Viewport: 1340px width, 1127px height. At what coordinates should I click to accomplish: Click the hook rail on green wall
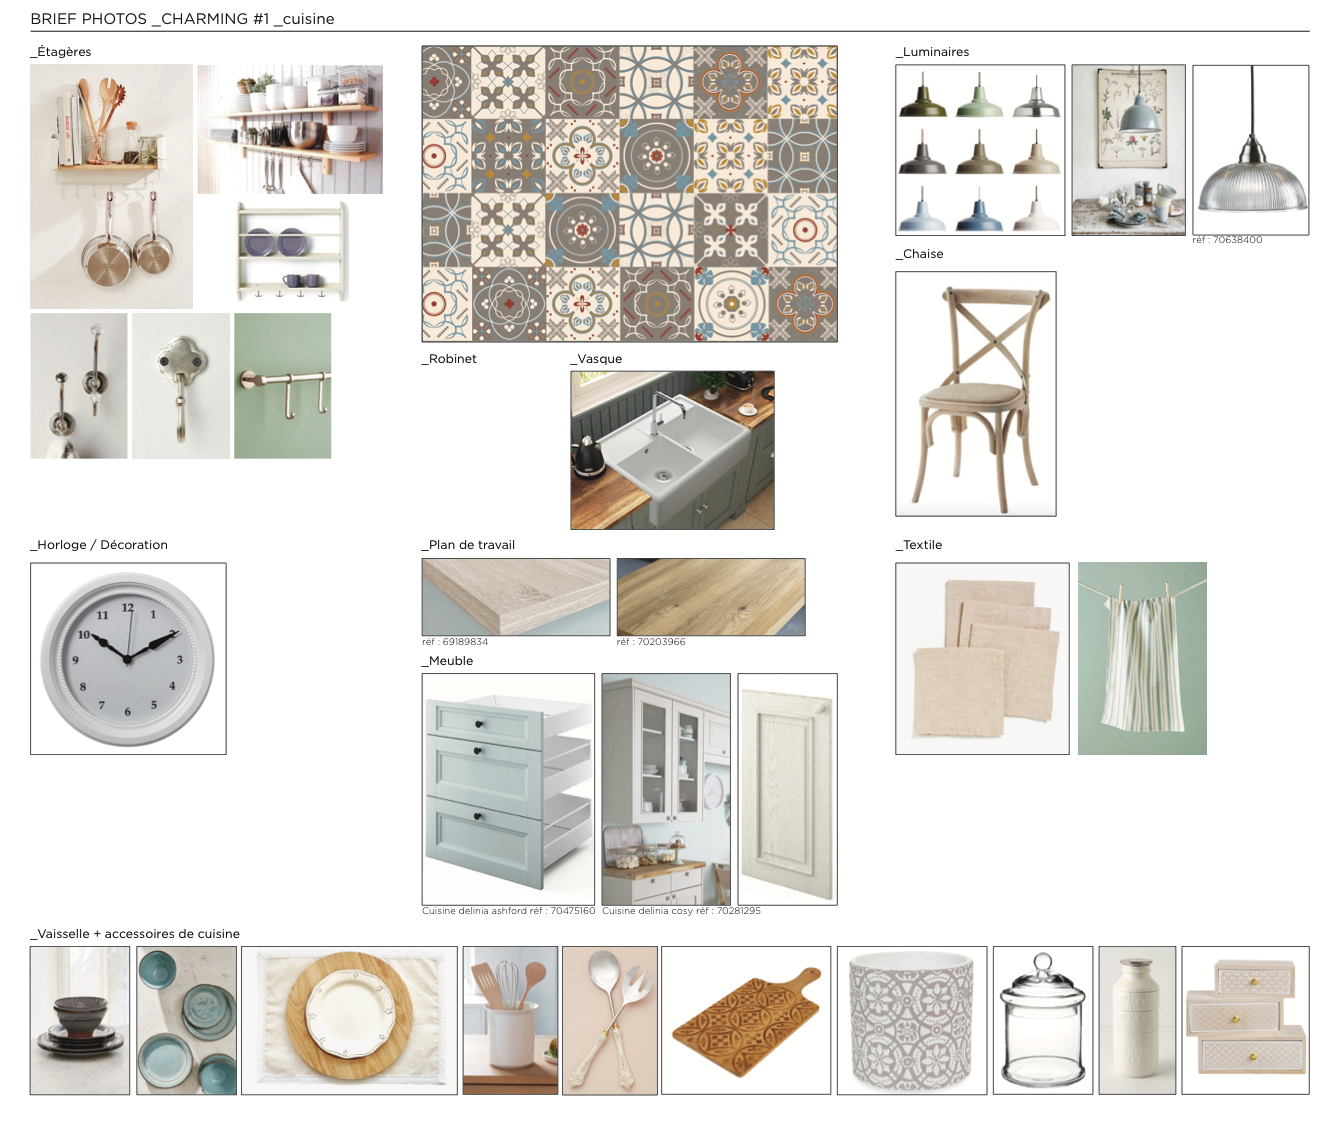point(283,386)
